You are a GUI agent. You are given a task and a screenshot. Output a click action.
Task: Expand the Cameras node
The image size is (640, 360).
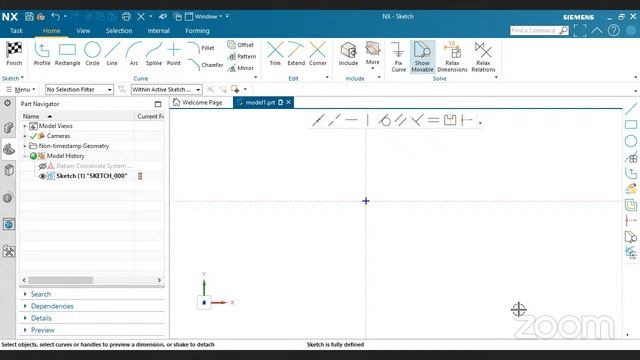pyautogui.click(x=25, y=136)
